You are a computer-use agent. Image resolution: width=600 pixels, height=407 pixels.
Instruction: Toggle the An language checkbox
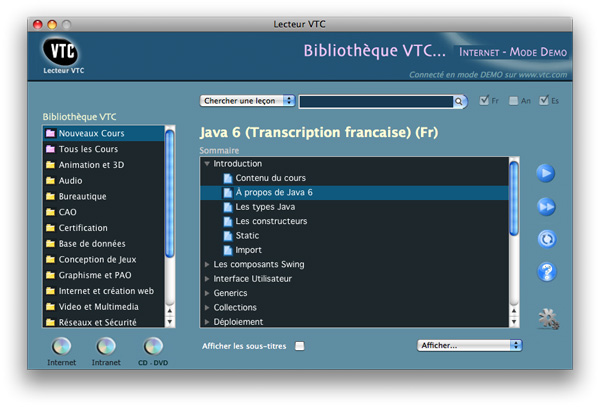pos(514,101)
